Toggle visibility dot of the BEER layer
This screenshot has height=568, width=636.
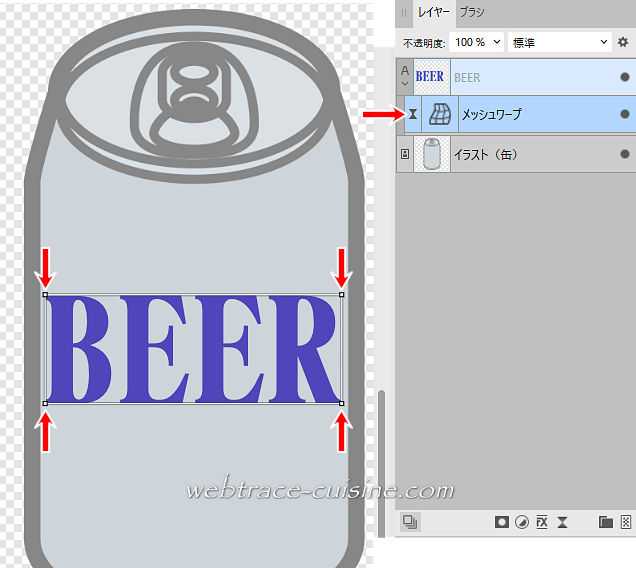[625, 76]
